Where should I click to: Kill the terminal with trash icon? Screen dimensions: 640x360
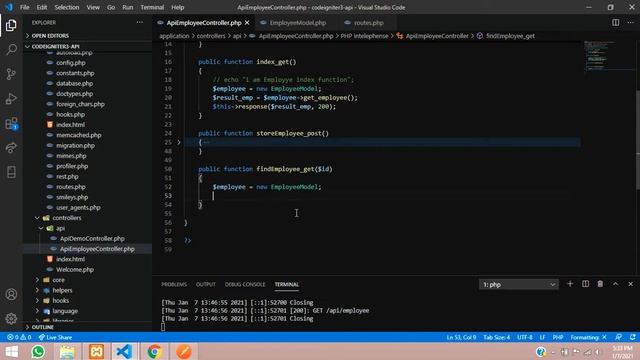point(600,284)
